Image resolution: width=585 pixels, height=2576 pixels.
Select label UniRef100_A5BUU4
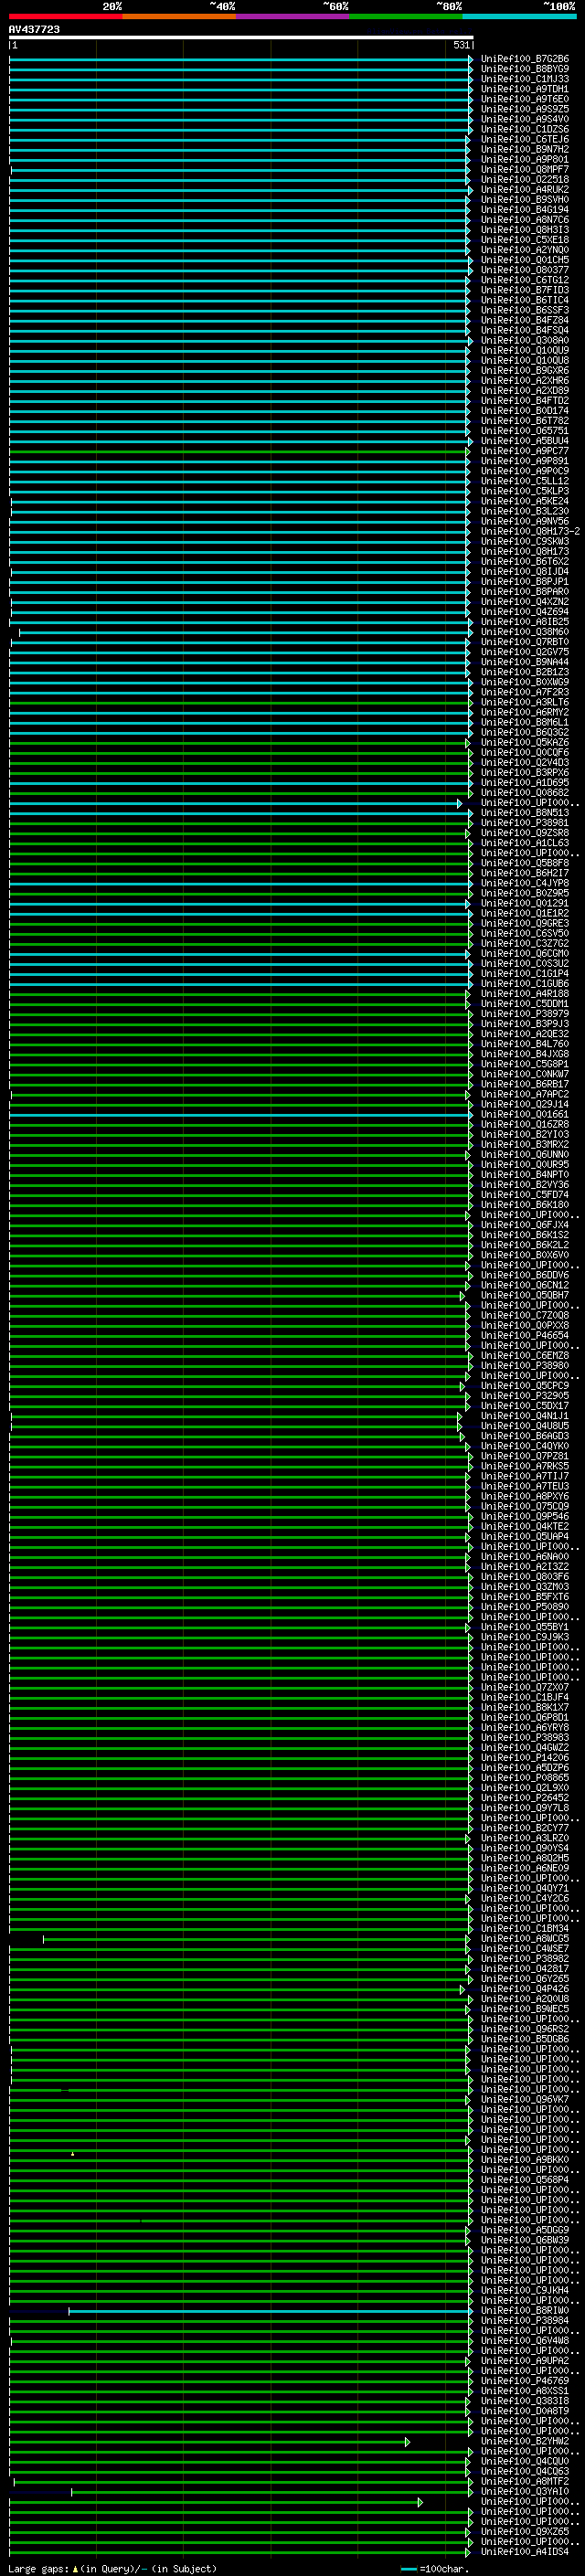pos(524,441)
